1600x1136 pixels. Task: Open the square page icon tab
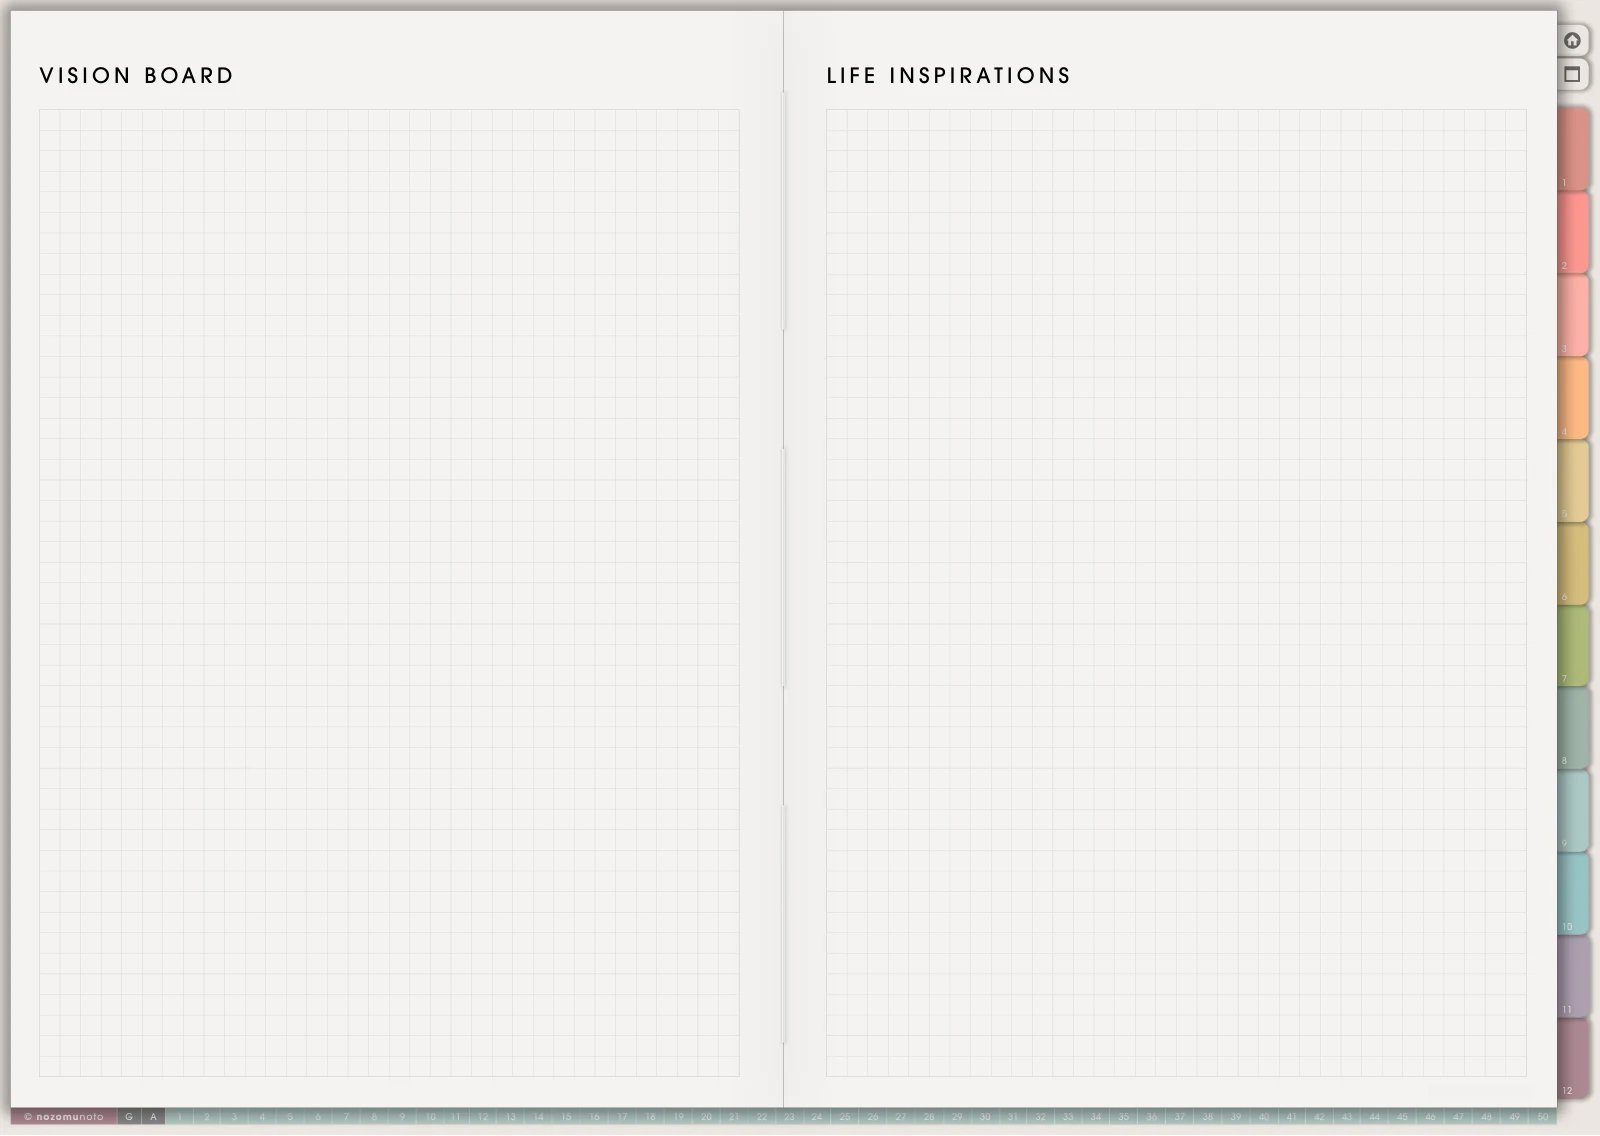[1572, 74]
